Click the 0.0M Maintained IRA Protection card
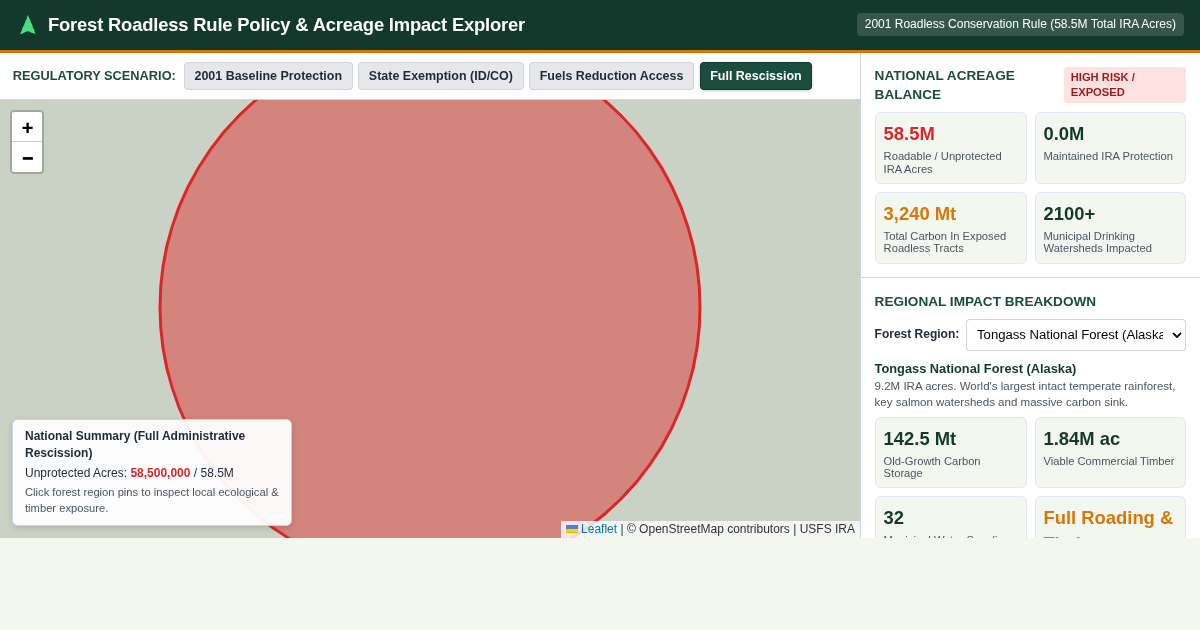1200x630 pixels. (1110, 148)
